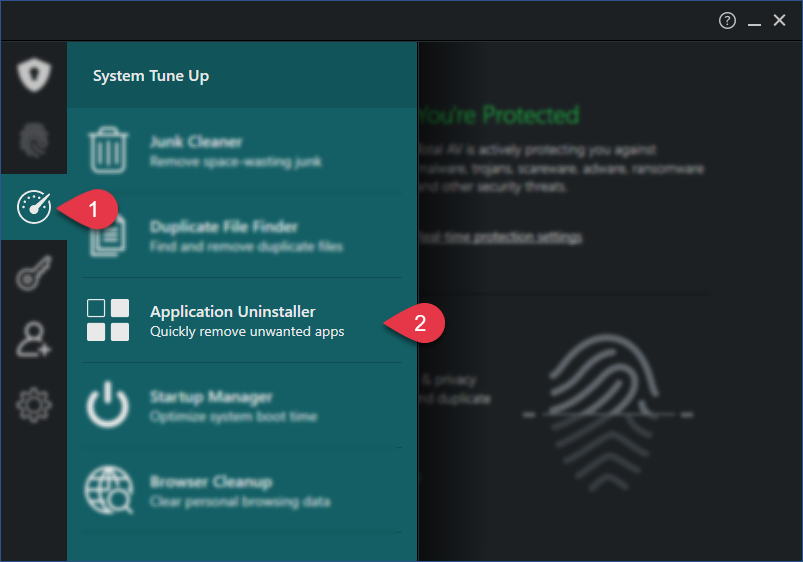Minimize the application window
803x562 pixels.
click(754, 21)
